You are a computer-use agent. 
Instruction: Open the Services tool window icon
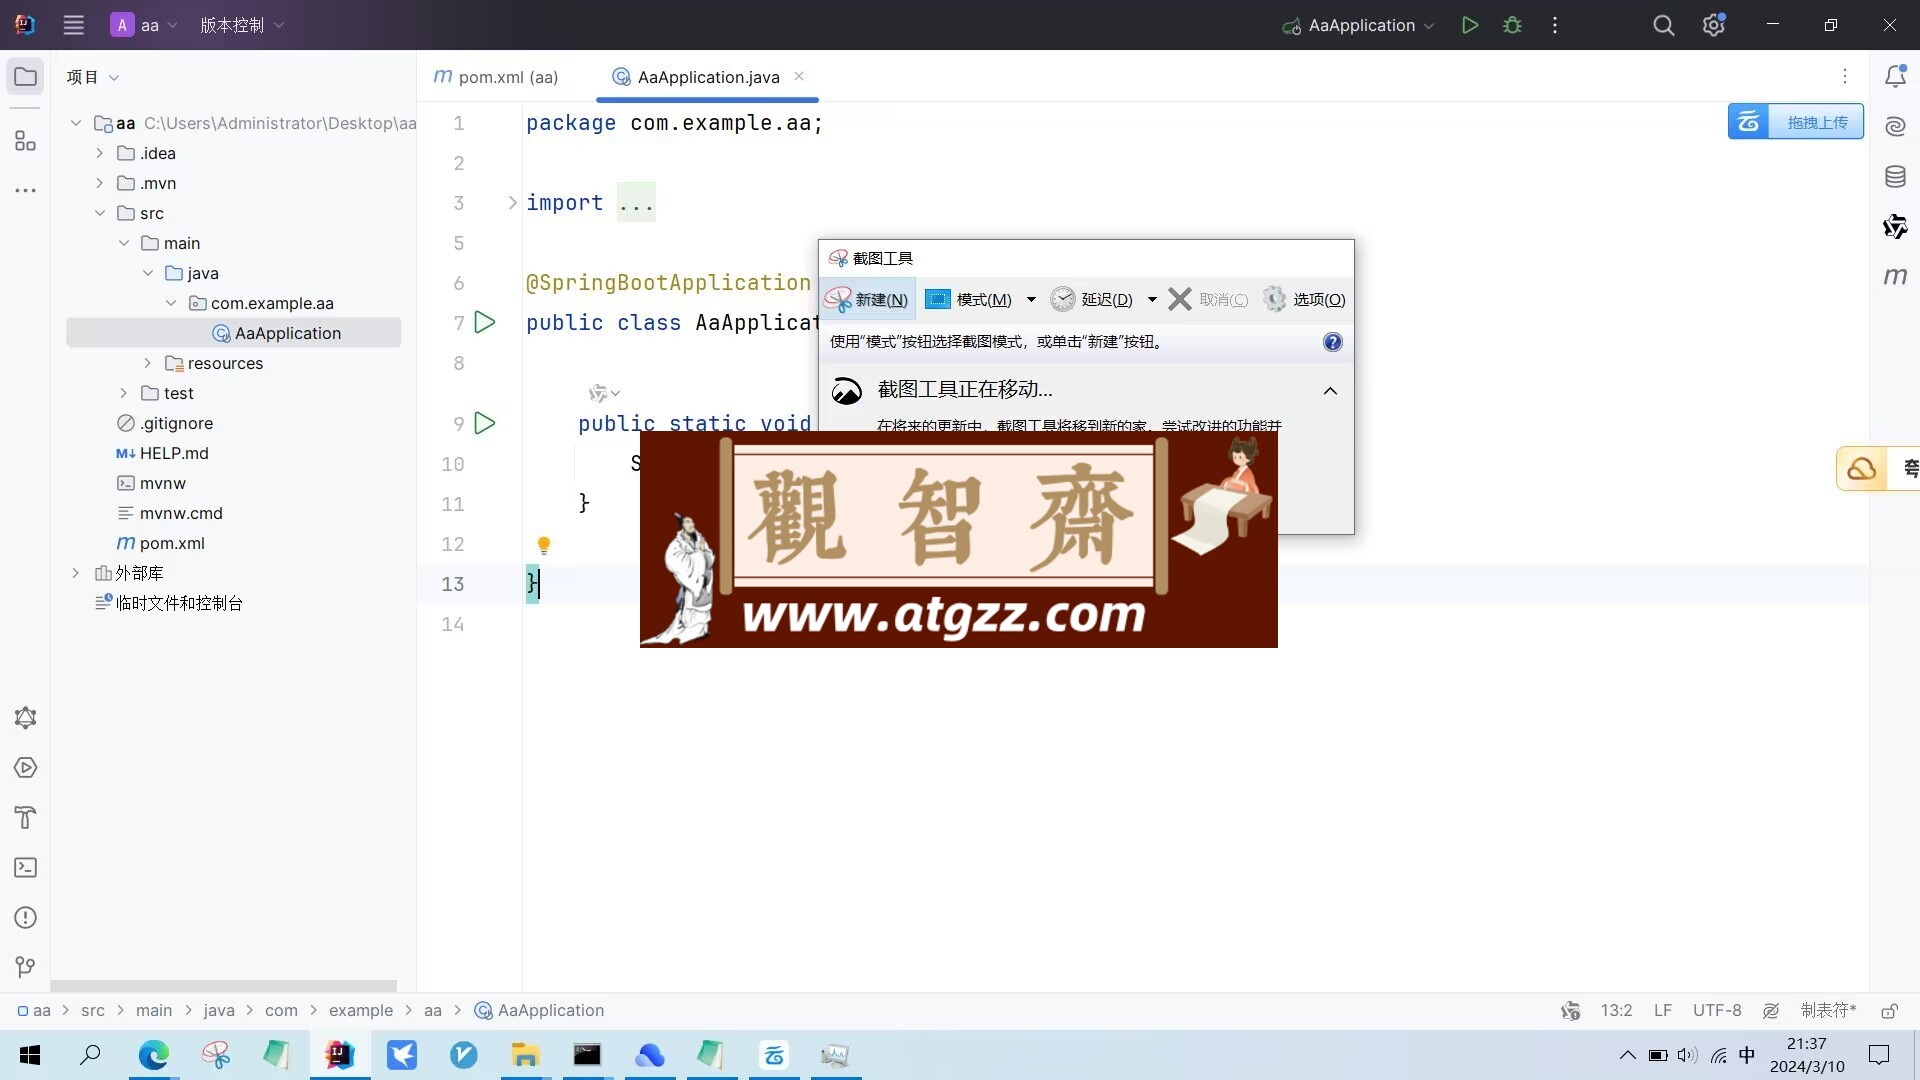coord(25,767)
